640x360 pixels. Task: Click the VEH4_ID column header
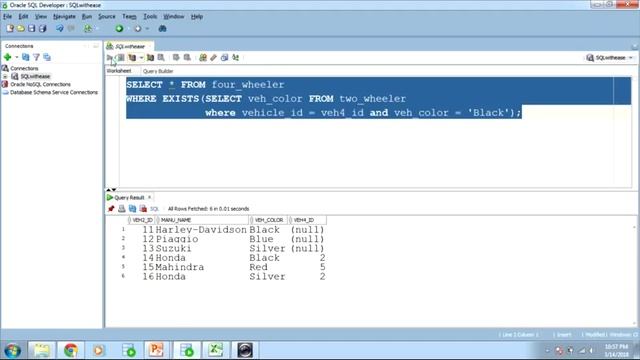coord(307,220)
